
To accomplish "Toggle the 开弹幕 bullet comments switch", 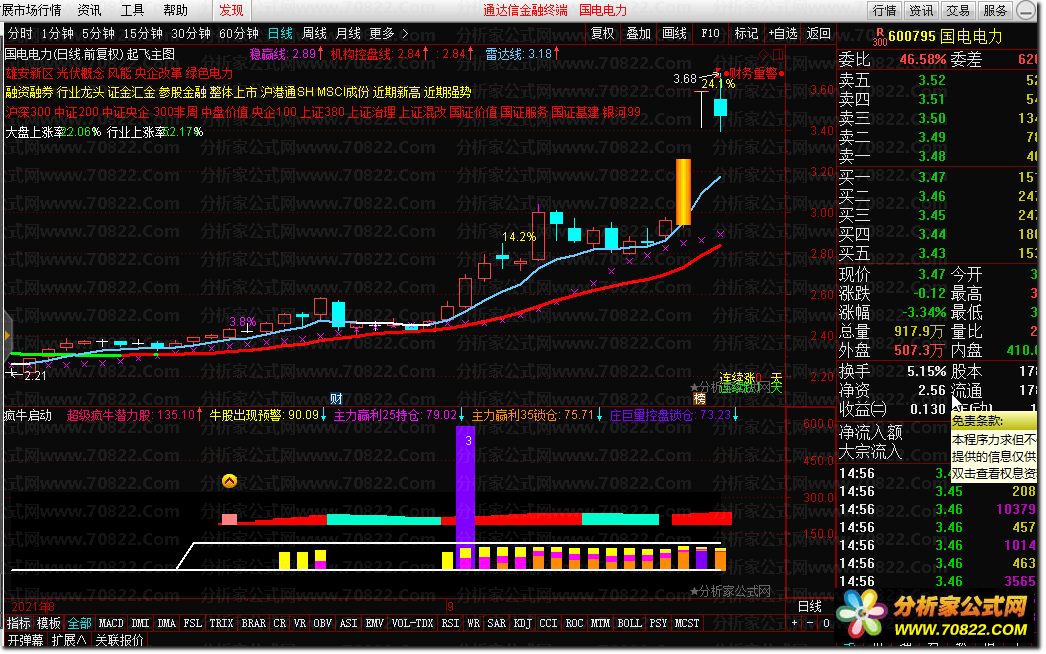I will click(25, 640).
